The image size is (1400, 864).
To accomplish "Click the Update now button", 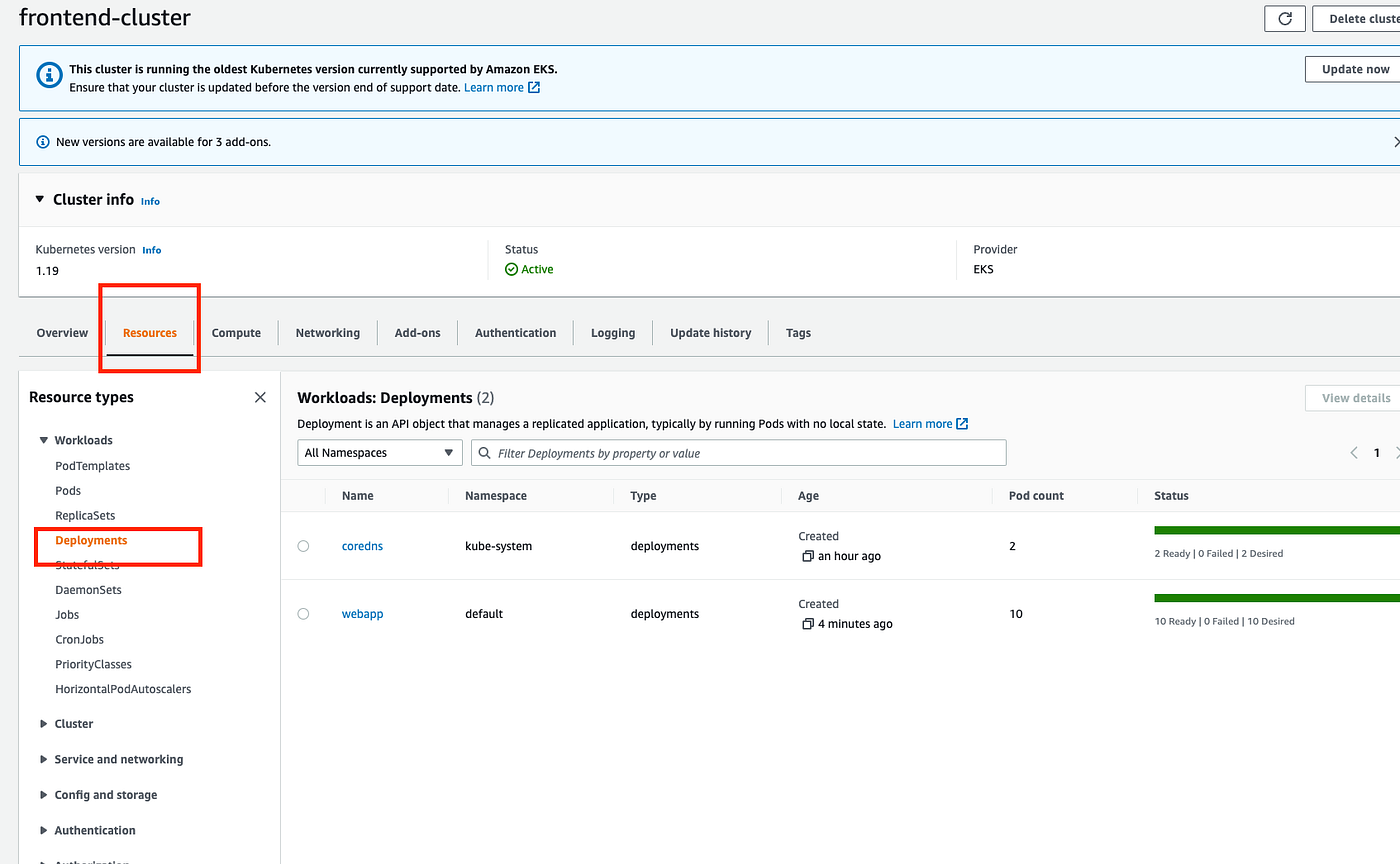I will (1353, 69).
